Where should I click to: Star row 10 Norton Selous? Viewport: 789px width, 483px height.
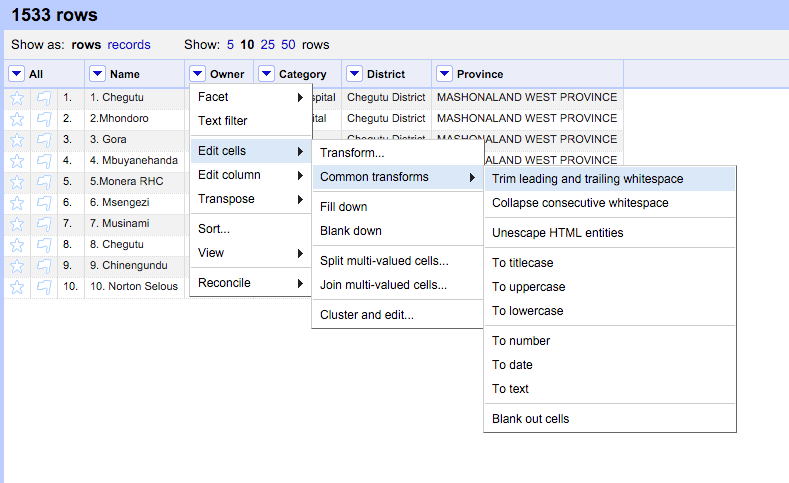pos(17,286)
